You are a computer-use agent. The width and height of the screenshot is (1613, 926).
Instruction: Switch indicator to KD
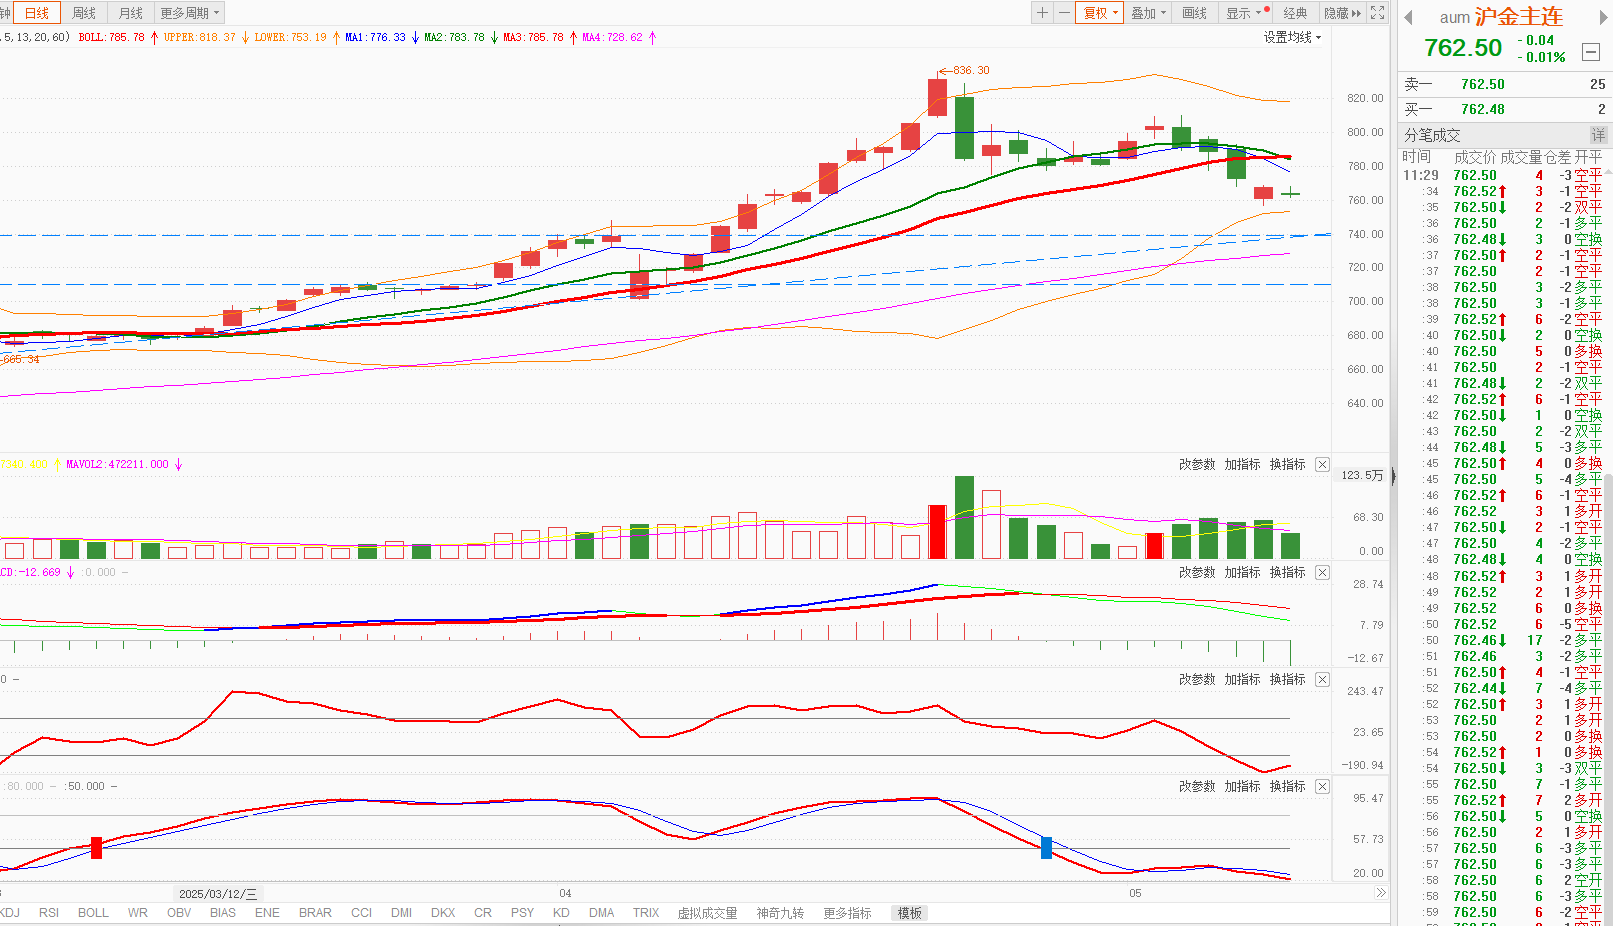[561, 913]
